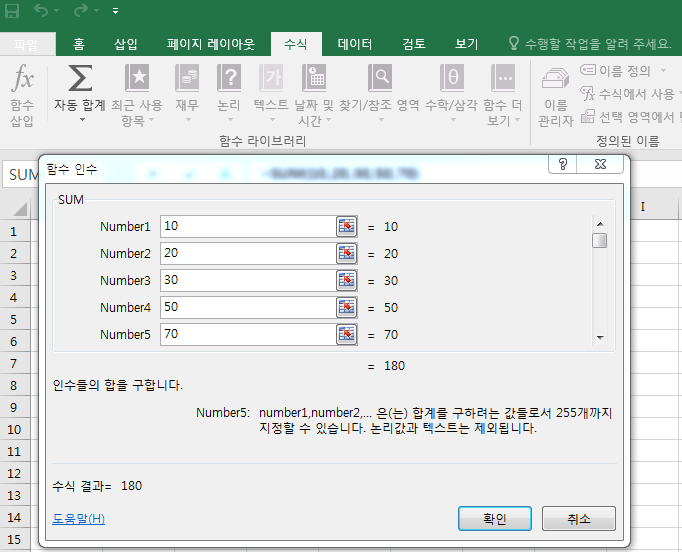The height and width of the screenshot is (552, 682).
Task: Click the AutoSum (자동 합계) sigma icon
Action: pyautogui.click(x=80, y=78)
